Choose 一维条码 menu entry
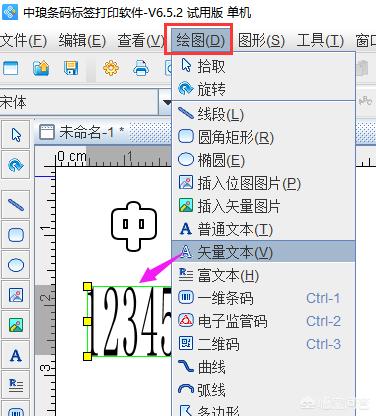This screenshot has width=376, height=416. coord(263,298)
